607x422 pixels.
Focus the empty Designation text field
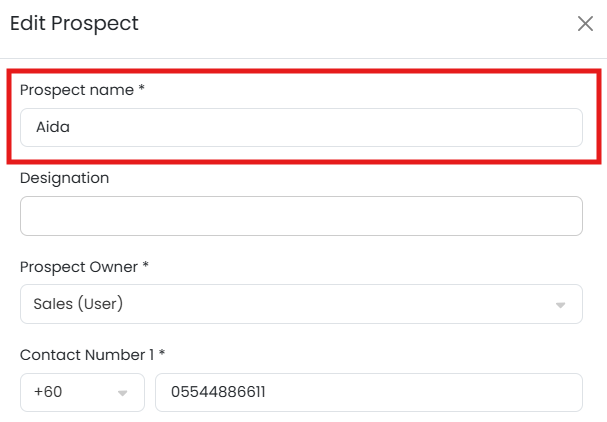click(x=300, y=216)
